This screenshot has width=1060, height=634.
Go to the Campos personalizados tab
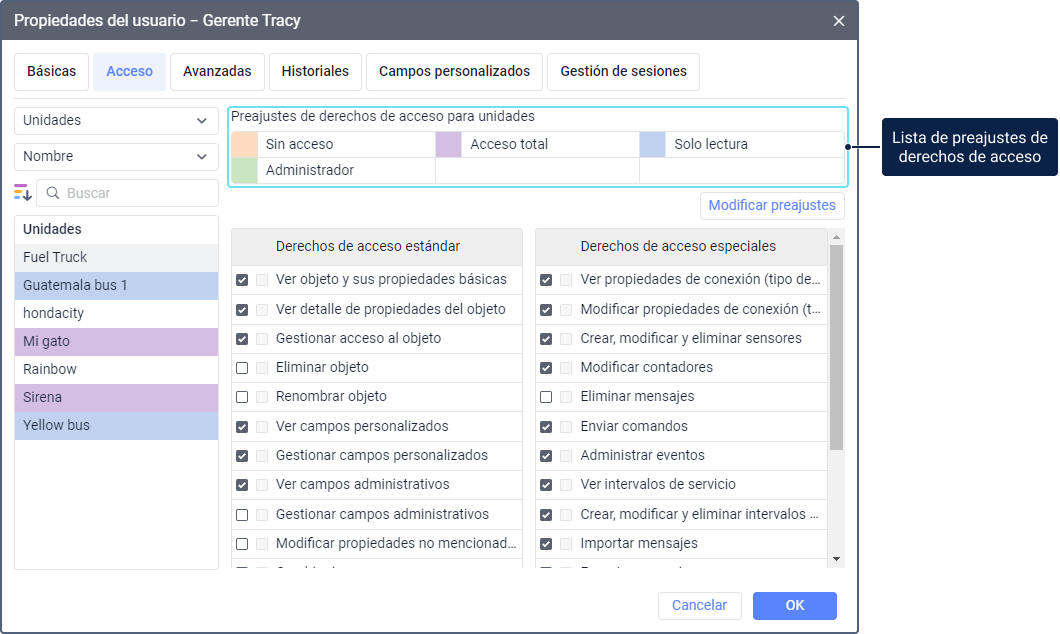click(x=454, y=72)
